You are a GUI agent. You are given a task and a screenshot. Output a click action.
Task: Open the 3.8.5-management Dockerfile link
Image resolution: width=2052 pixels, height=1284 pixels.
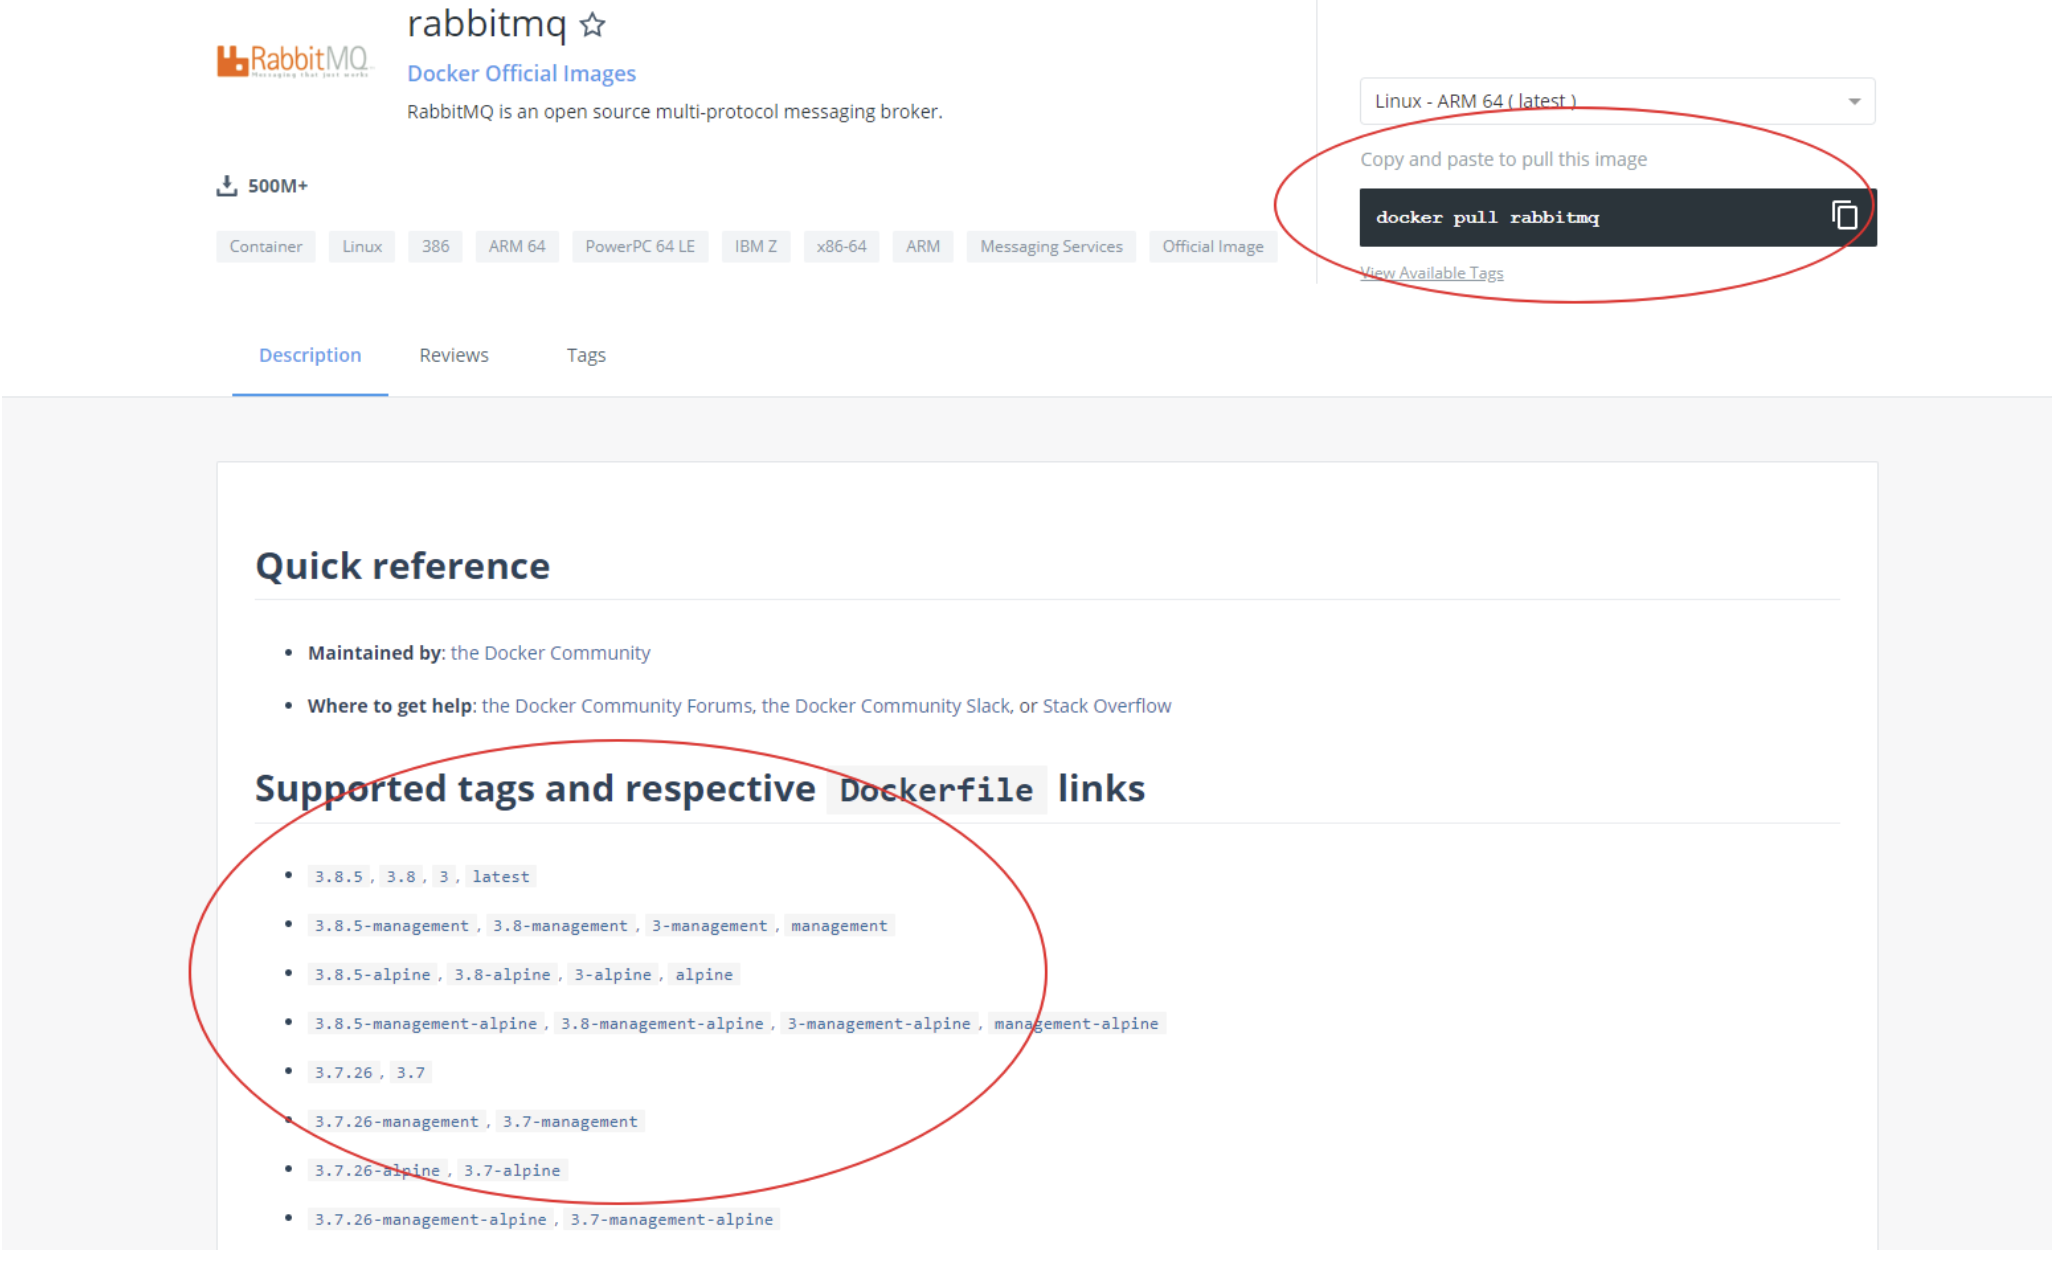coord(391,926)
